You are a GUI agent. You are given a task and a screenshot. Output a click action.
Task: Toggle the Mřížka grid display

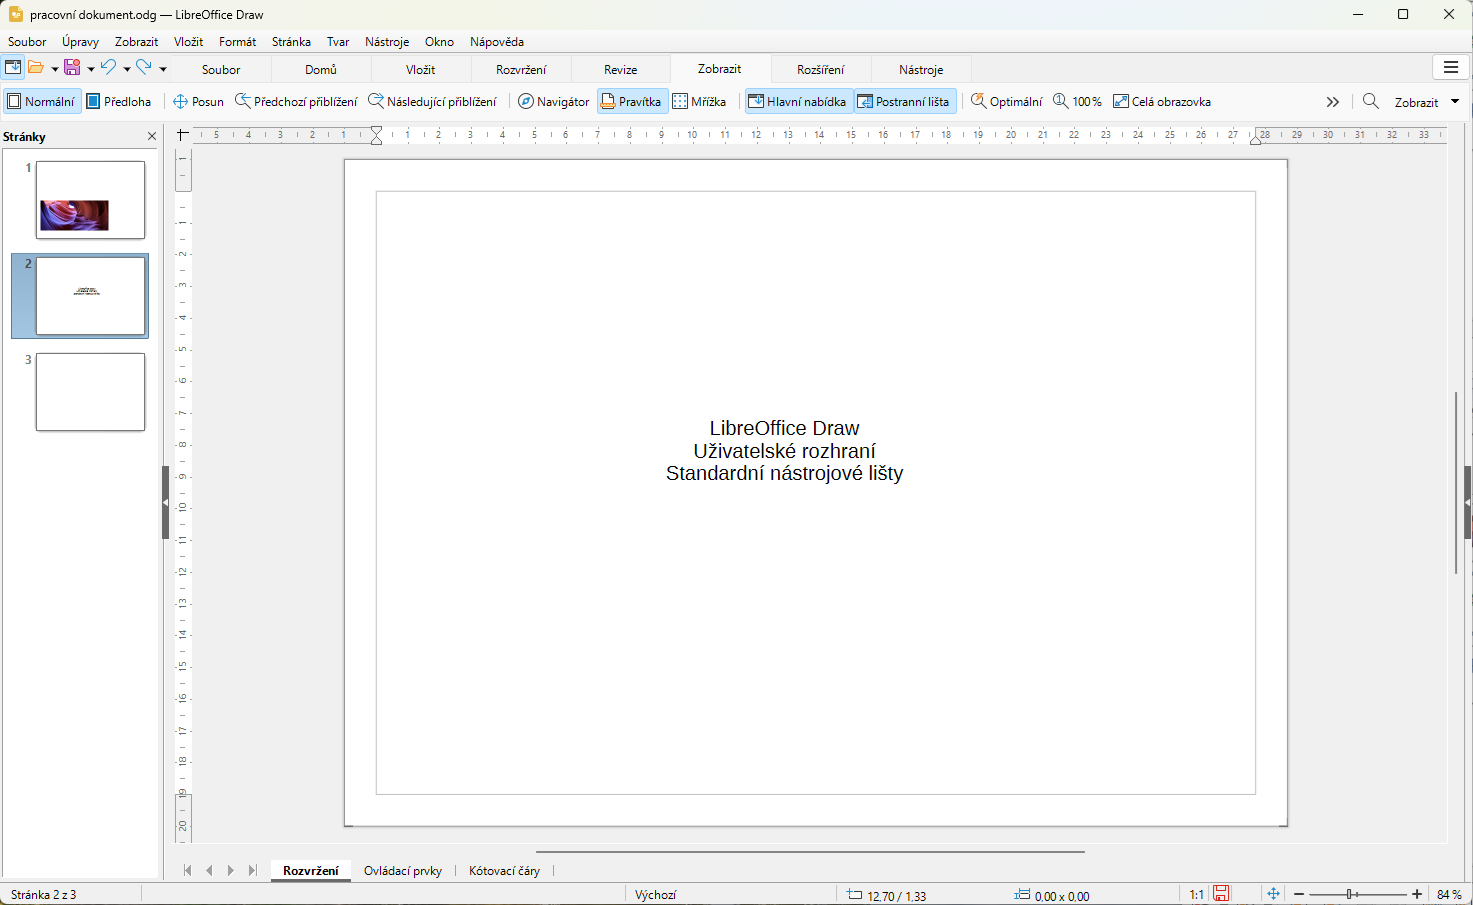(699, 101)
